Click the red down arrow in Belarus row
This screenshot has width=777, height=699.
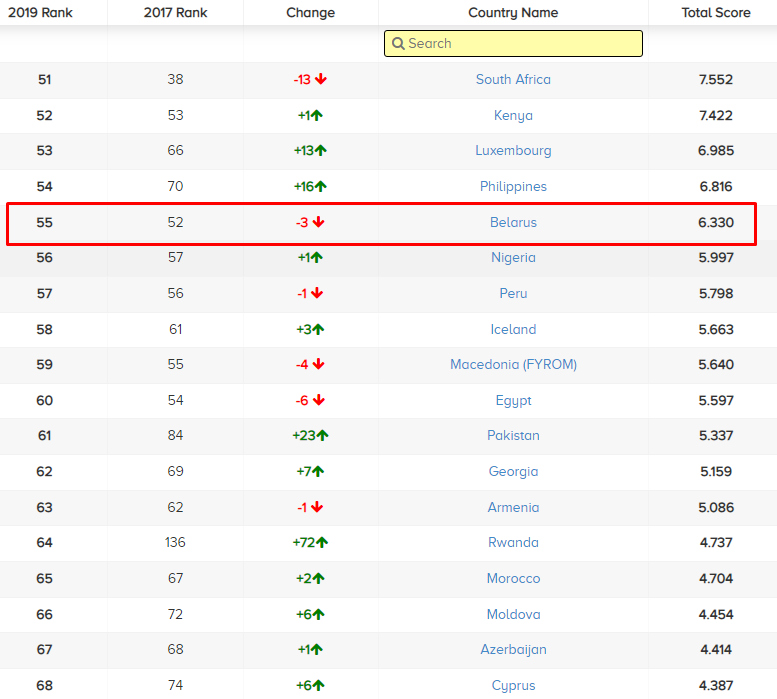pos(319,223)
